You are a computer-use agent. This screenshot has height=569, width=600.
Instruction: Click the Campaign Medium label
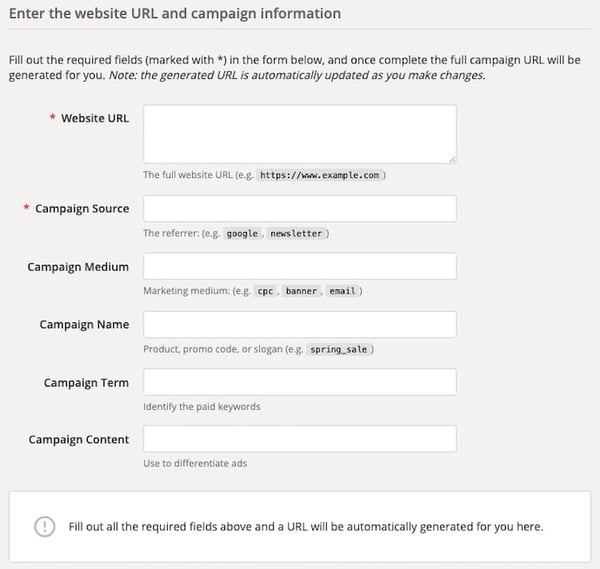click(x=78, y=267)
